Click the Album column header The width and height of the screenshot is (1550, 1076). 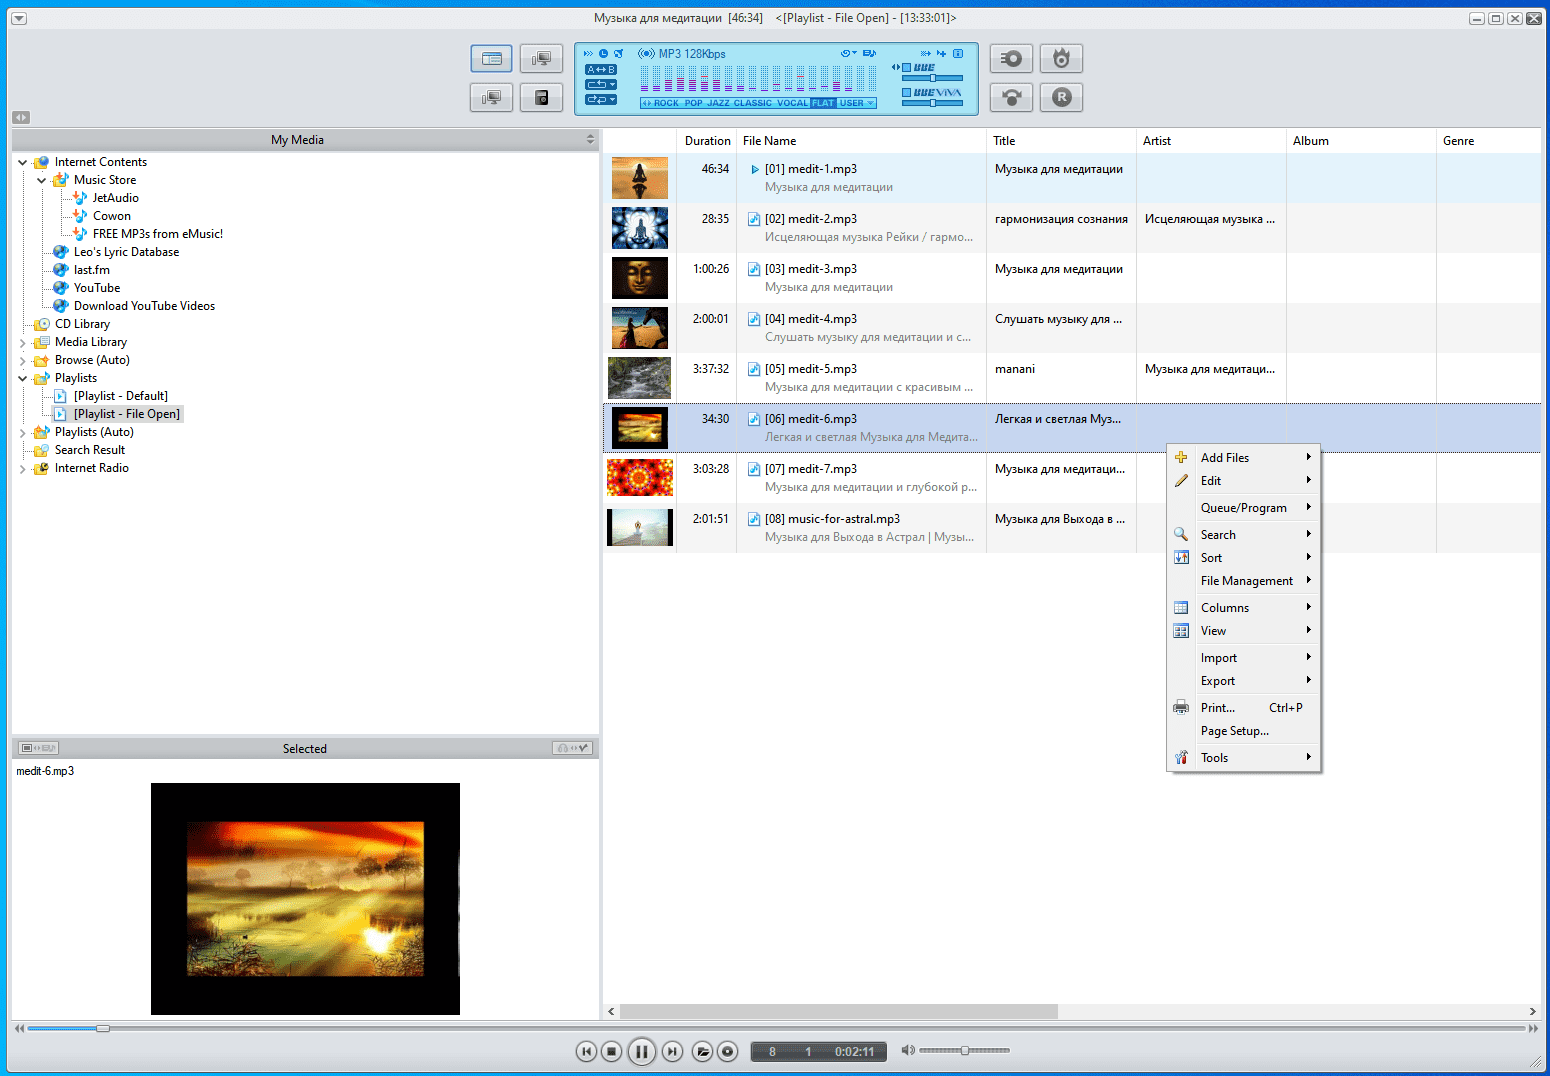coord(1361,141)
